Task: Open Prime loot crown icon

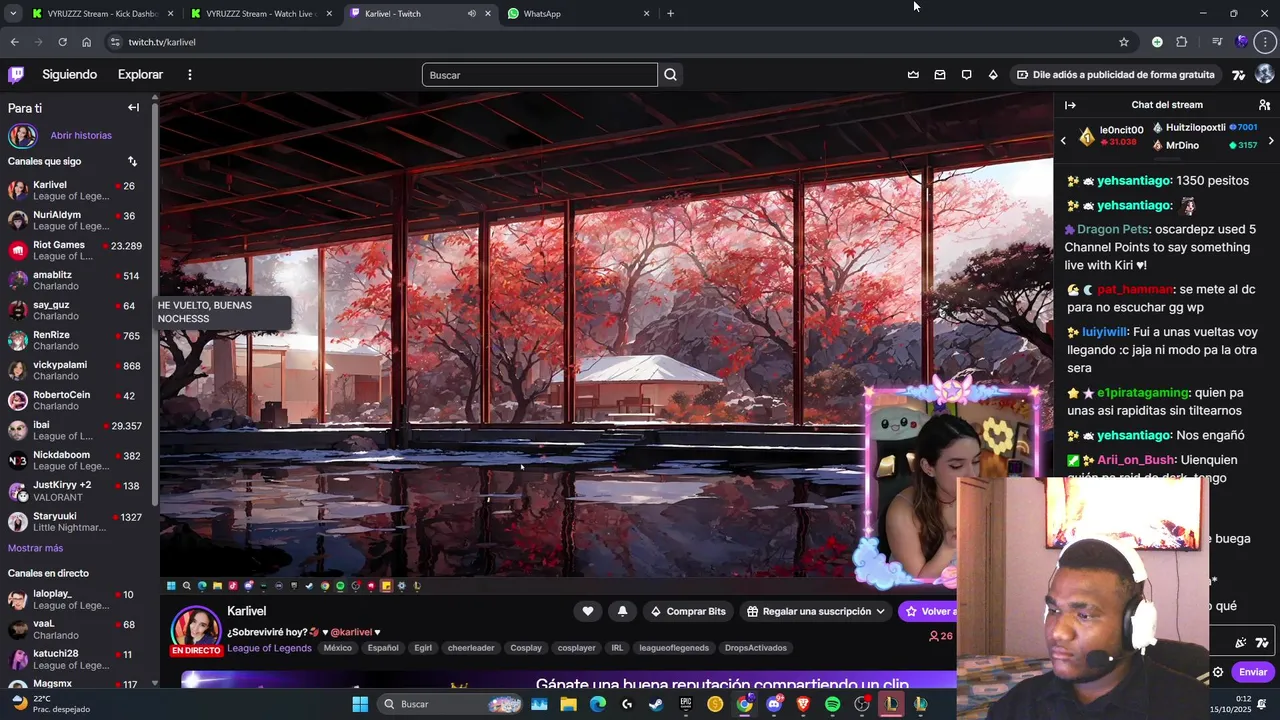Action: 913,75
